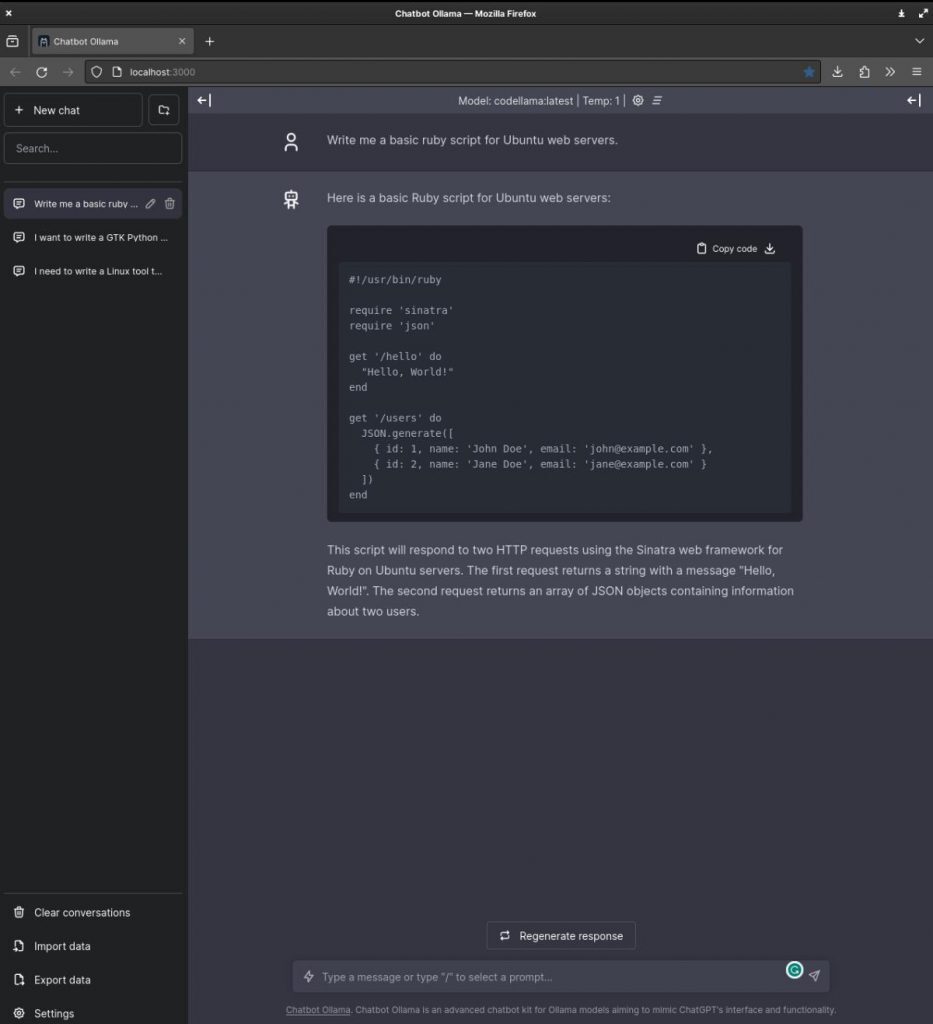Click Copy code on the Ruby snippet
This screenshot has height=1024, width=933.
[x=727, y=249]
